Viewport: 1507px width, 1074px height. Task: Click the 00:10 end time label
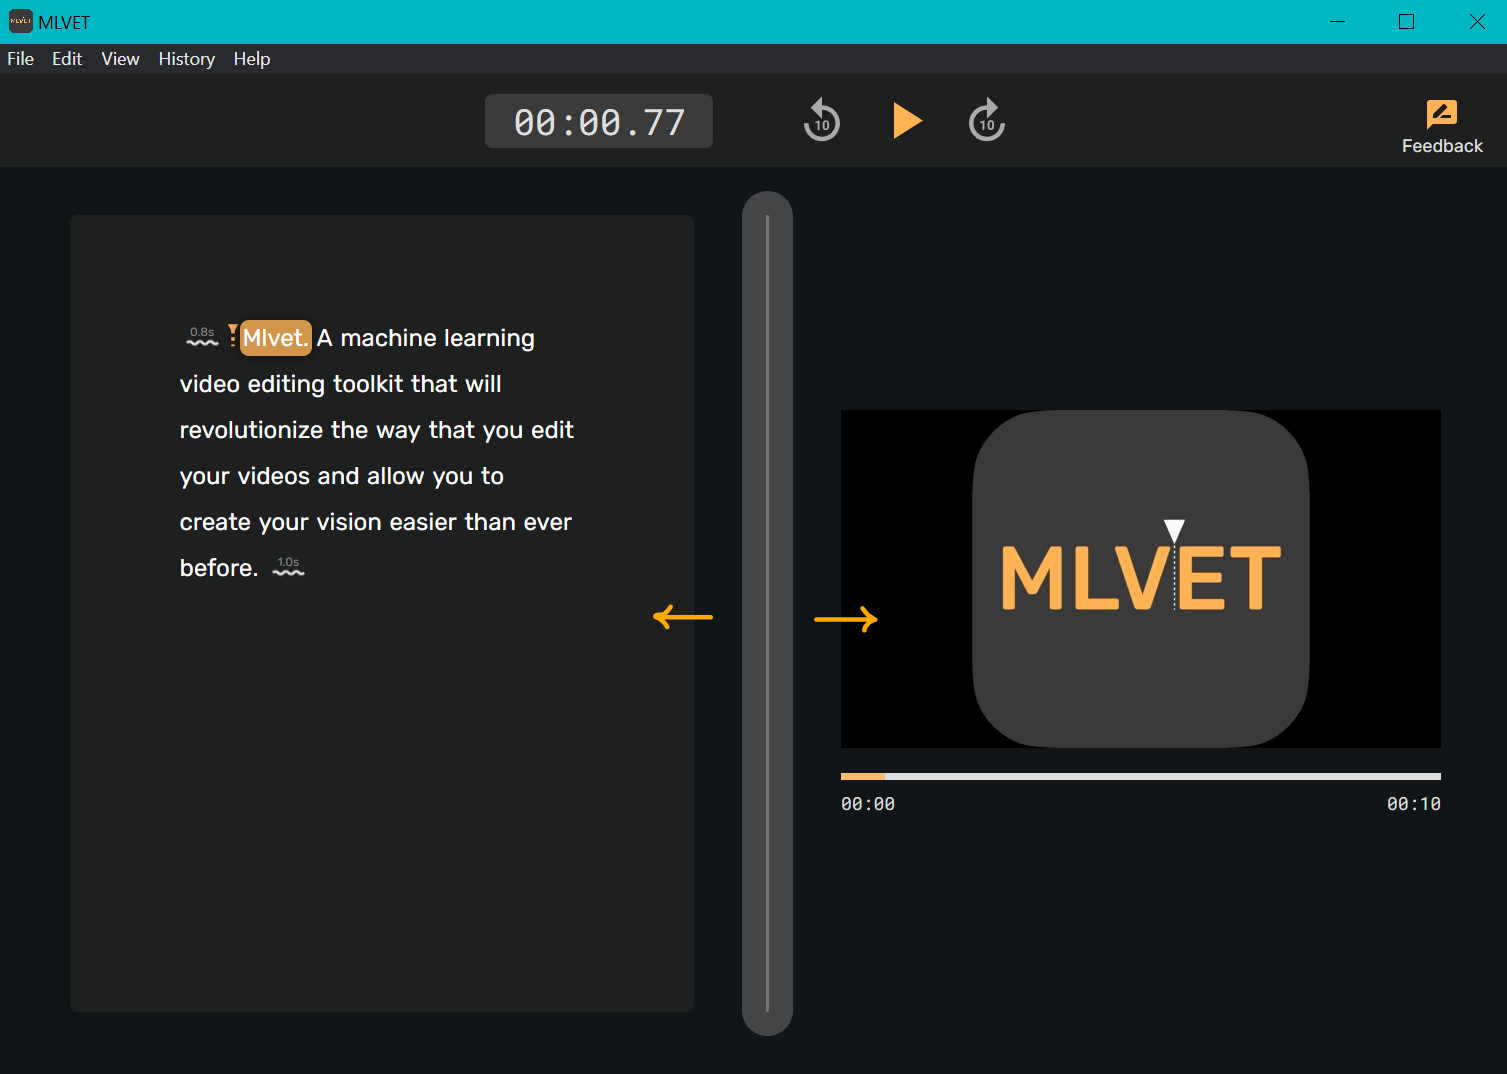(1413, 804)
